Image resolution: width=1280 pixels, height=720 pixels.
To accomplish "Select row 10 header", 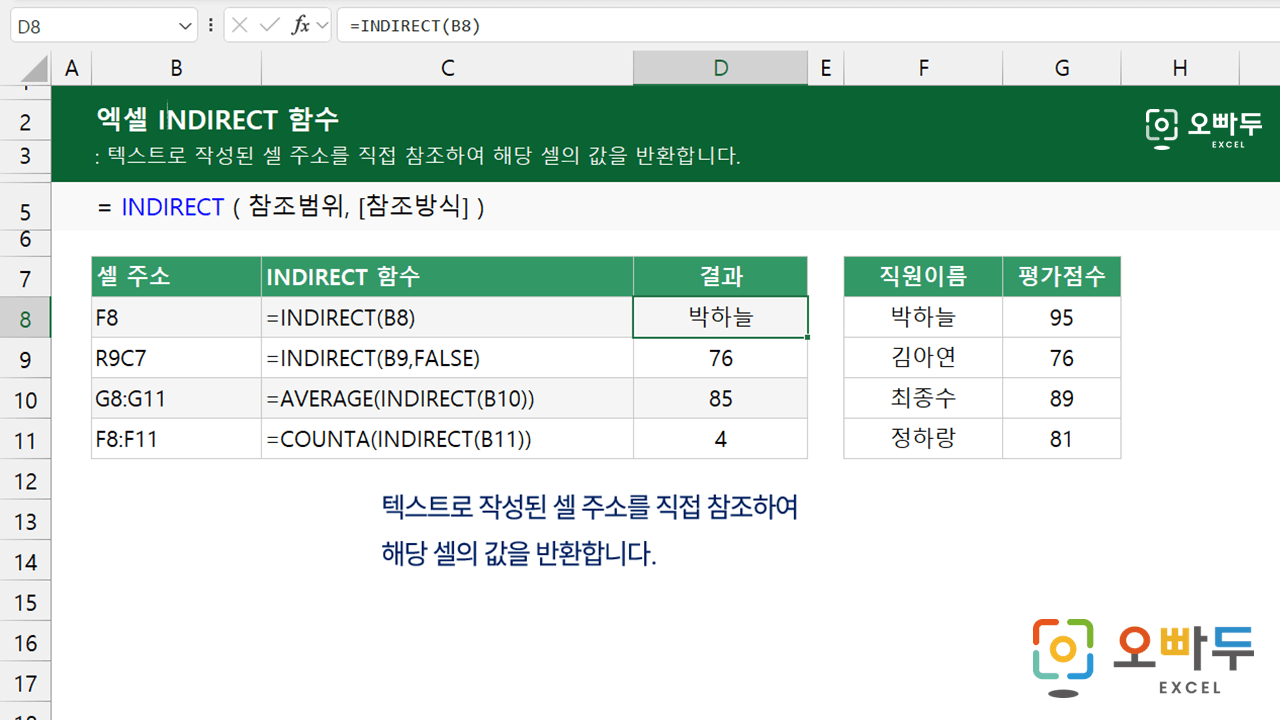I will tap(25, 400).
